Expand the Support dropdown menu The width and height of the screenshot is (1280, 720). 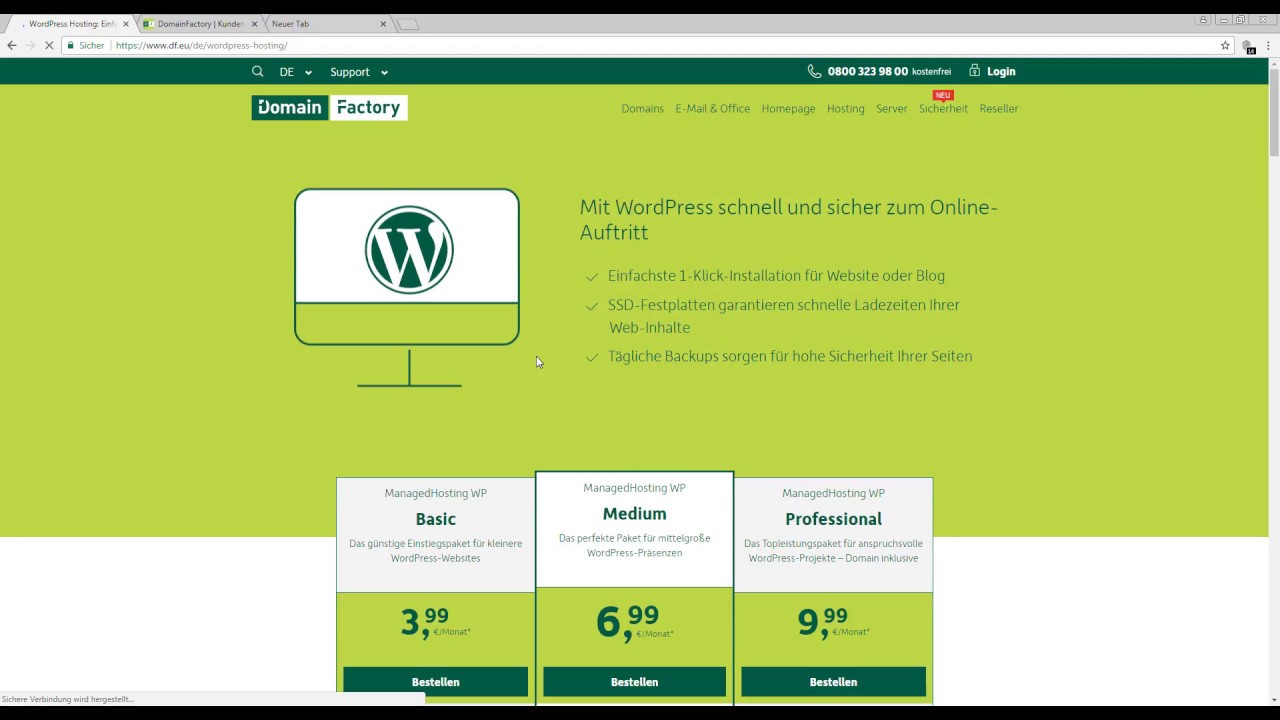[x=359, y=72]
